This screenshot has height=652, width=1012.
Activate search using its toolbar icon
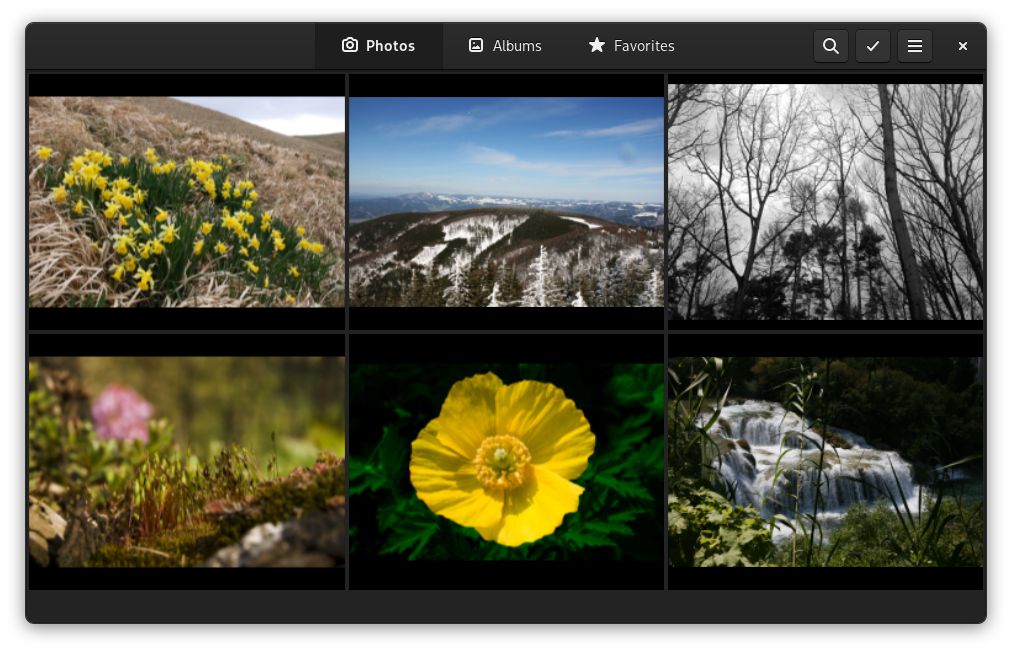click(x=830, y=46)
